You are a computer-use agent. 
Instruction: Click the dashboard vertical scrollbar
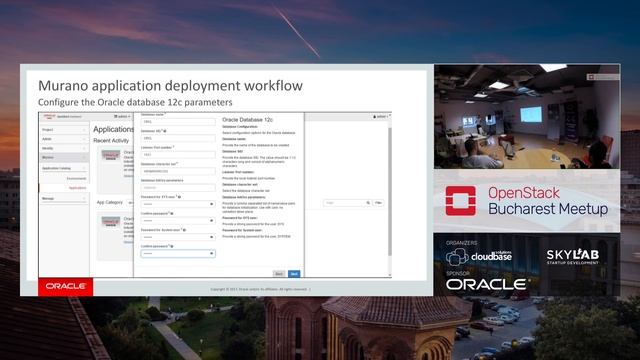point(390,192)
